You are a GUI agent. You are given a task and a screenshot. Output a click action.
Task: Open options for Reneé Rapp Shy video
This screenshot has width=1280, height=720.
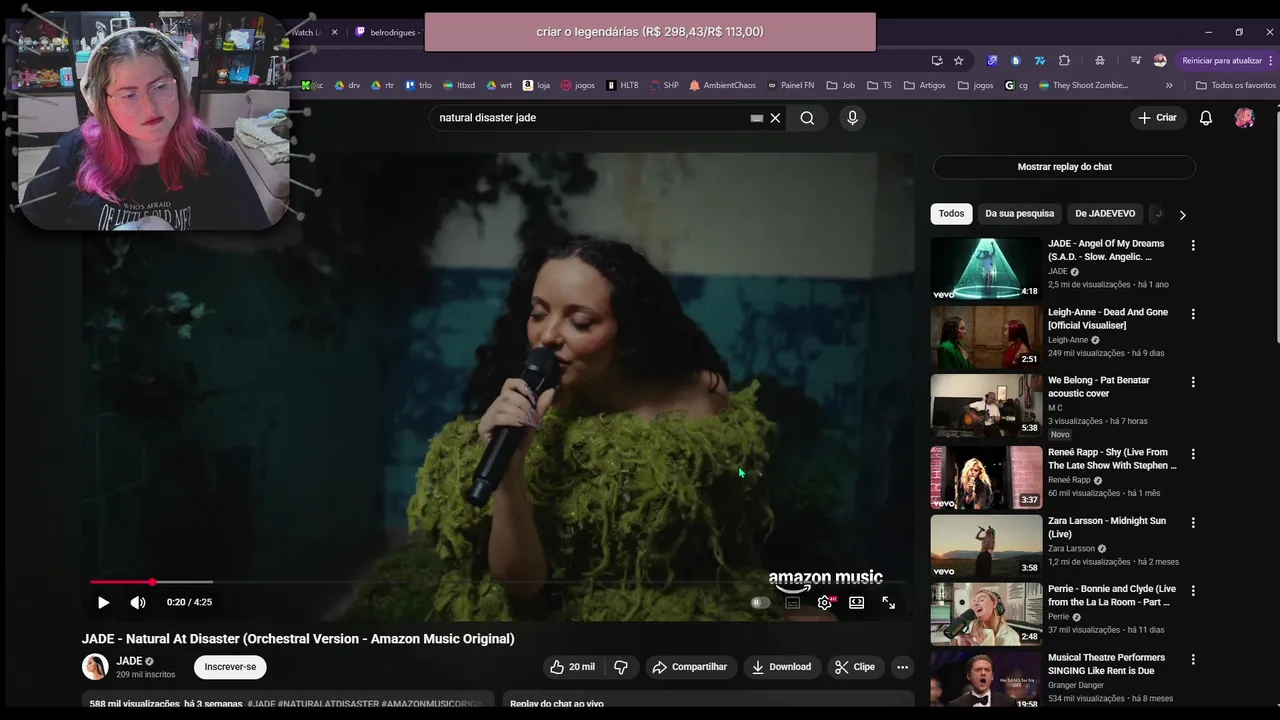1192,454
